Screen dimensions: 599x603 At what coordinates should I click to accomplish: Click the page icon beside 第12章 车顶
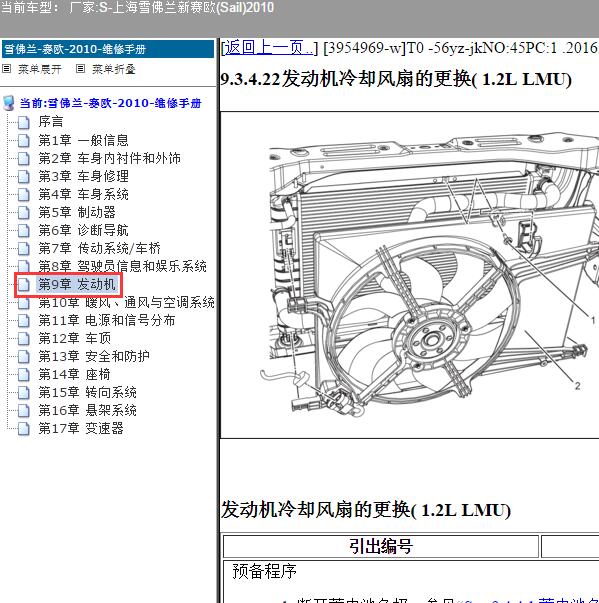tap(24, 338)
